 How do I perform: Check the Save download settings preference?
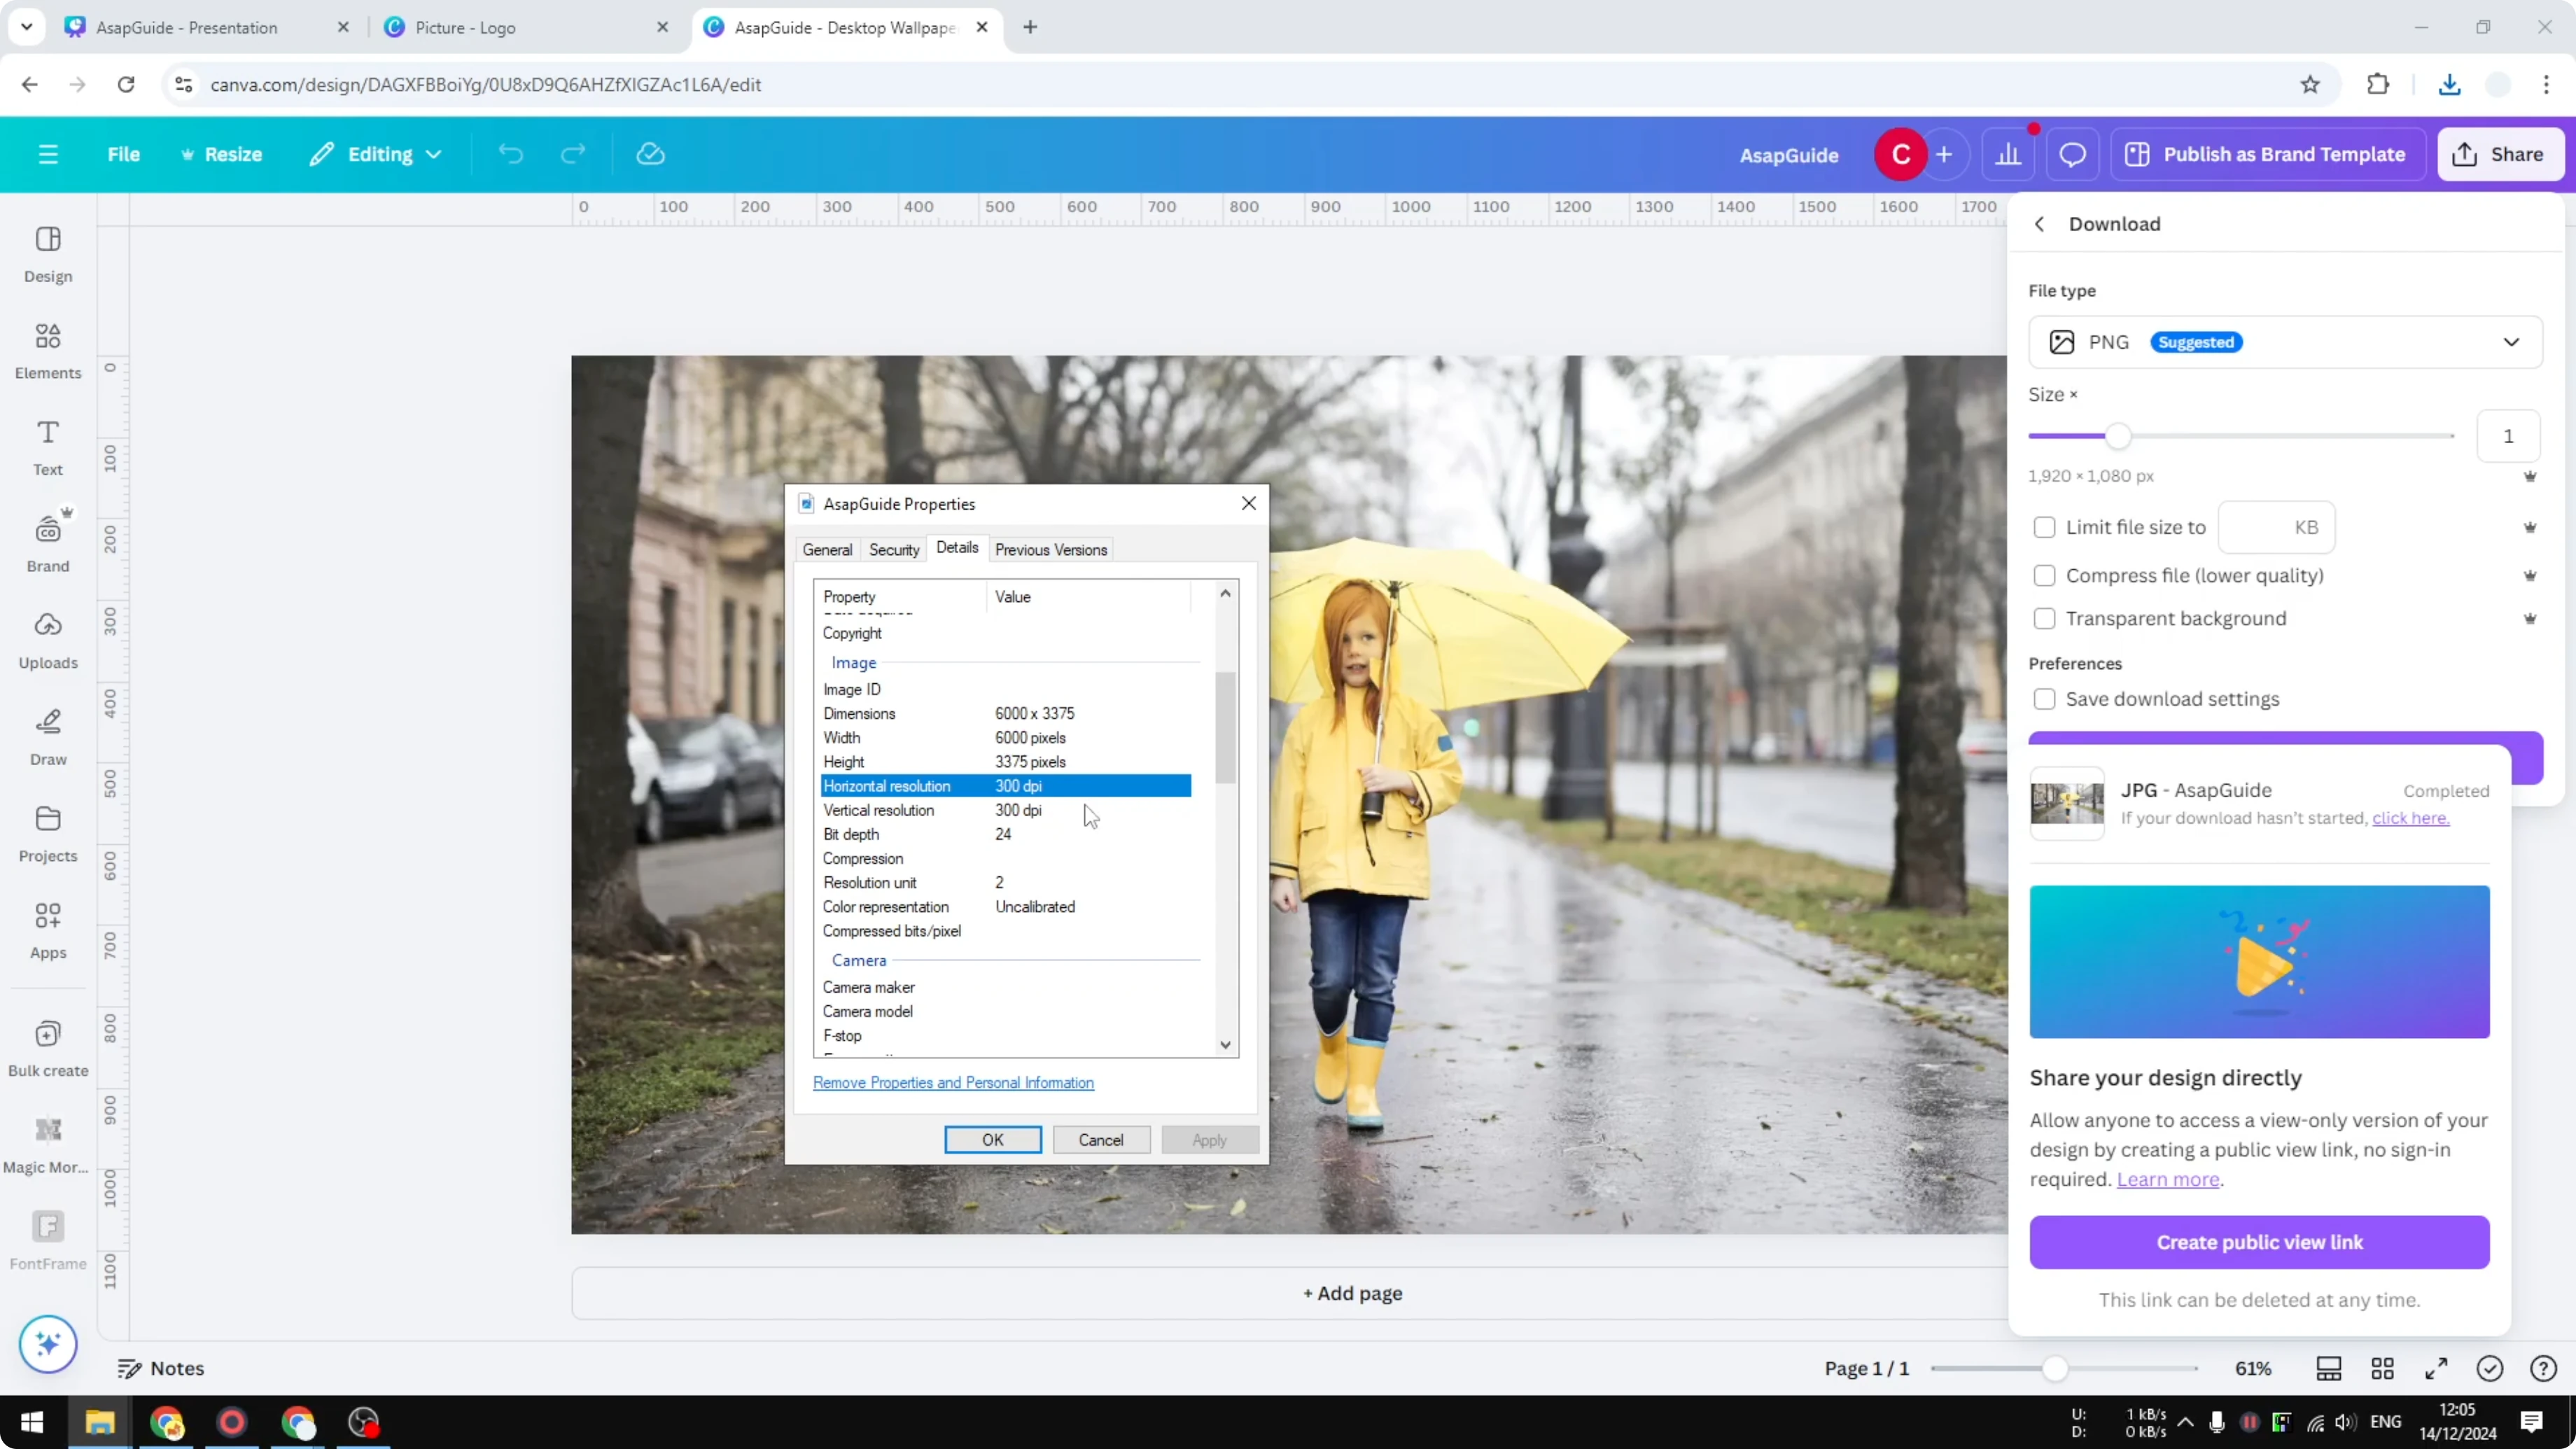click(2045, 698)
